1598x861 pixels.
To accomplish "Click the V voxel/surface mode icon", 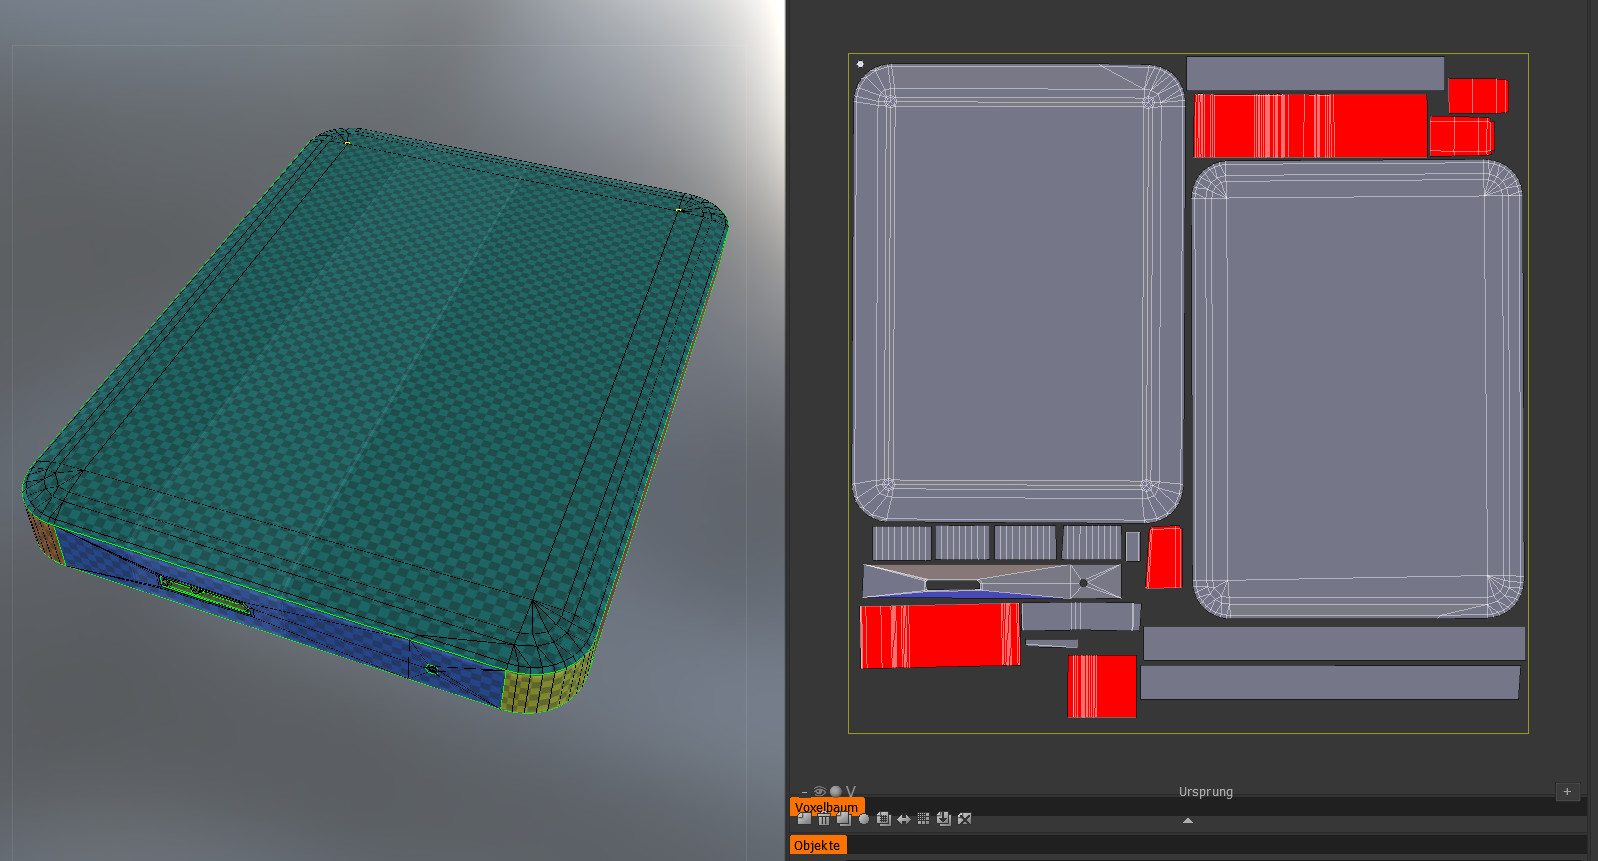I will coord(851,792).
